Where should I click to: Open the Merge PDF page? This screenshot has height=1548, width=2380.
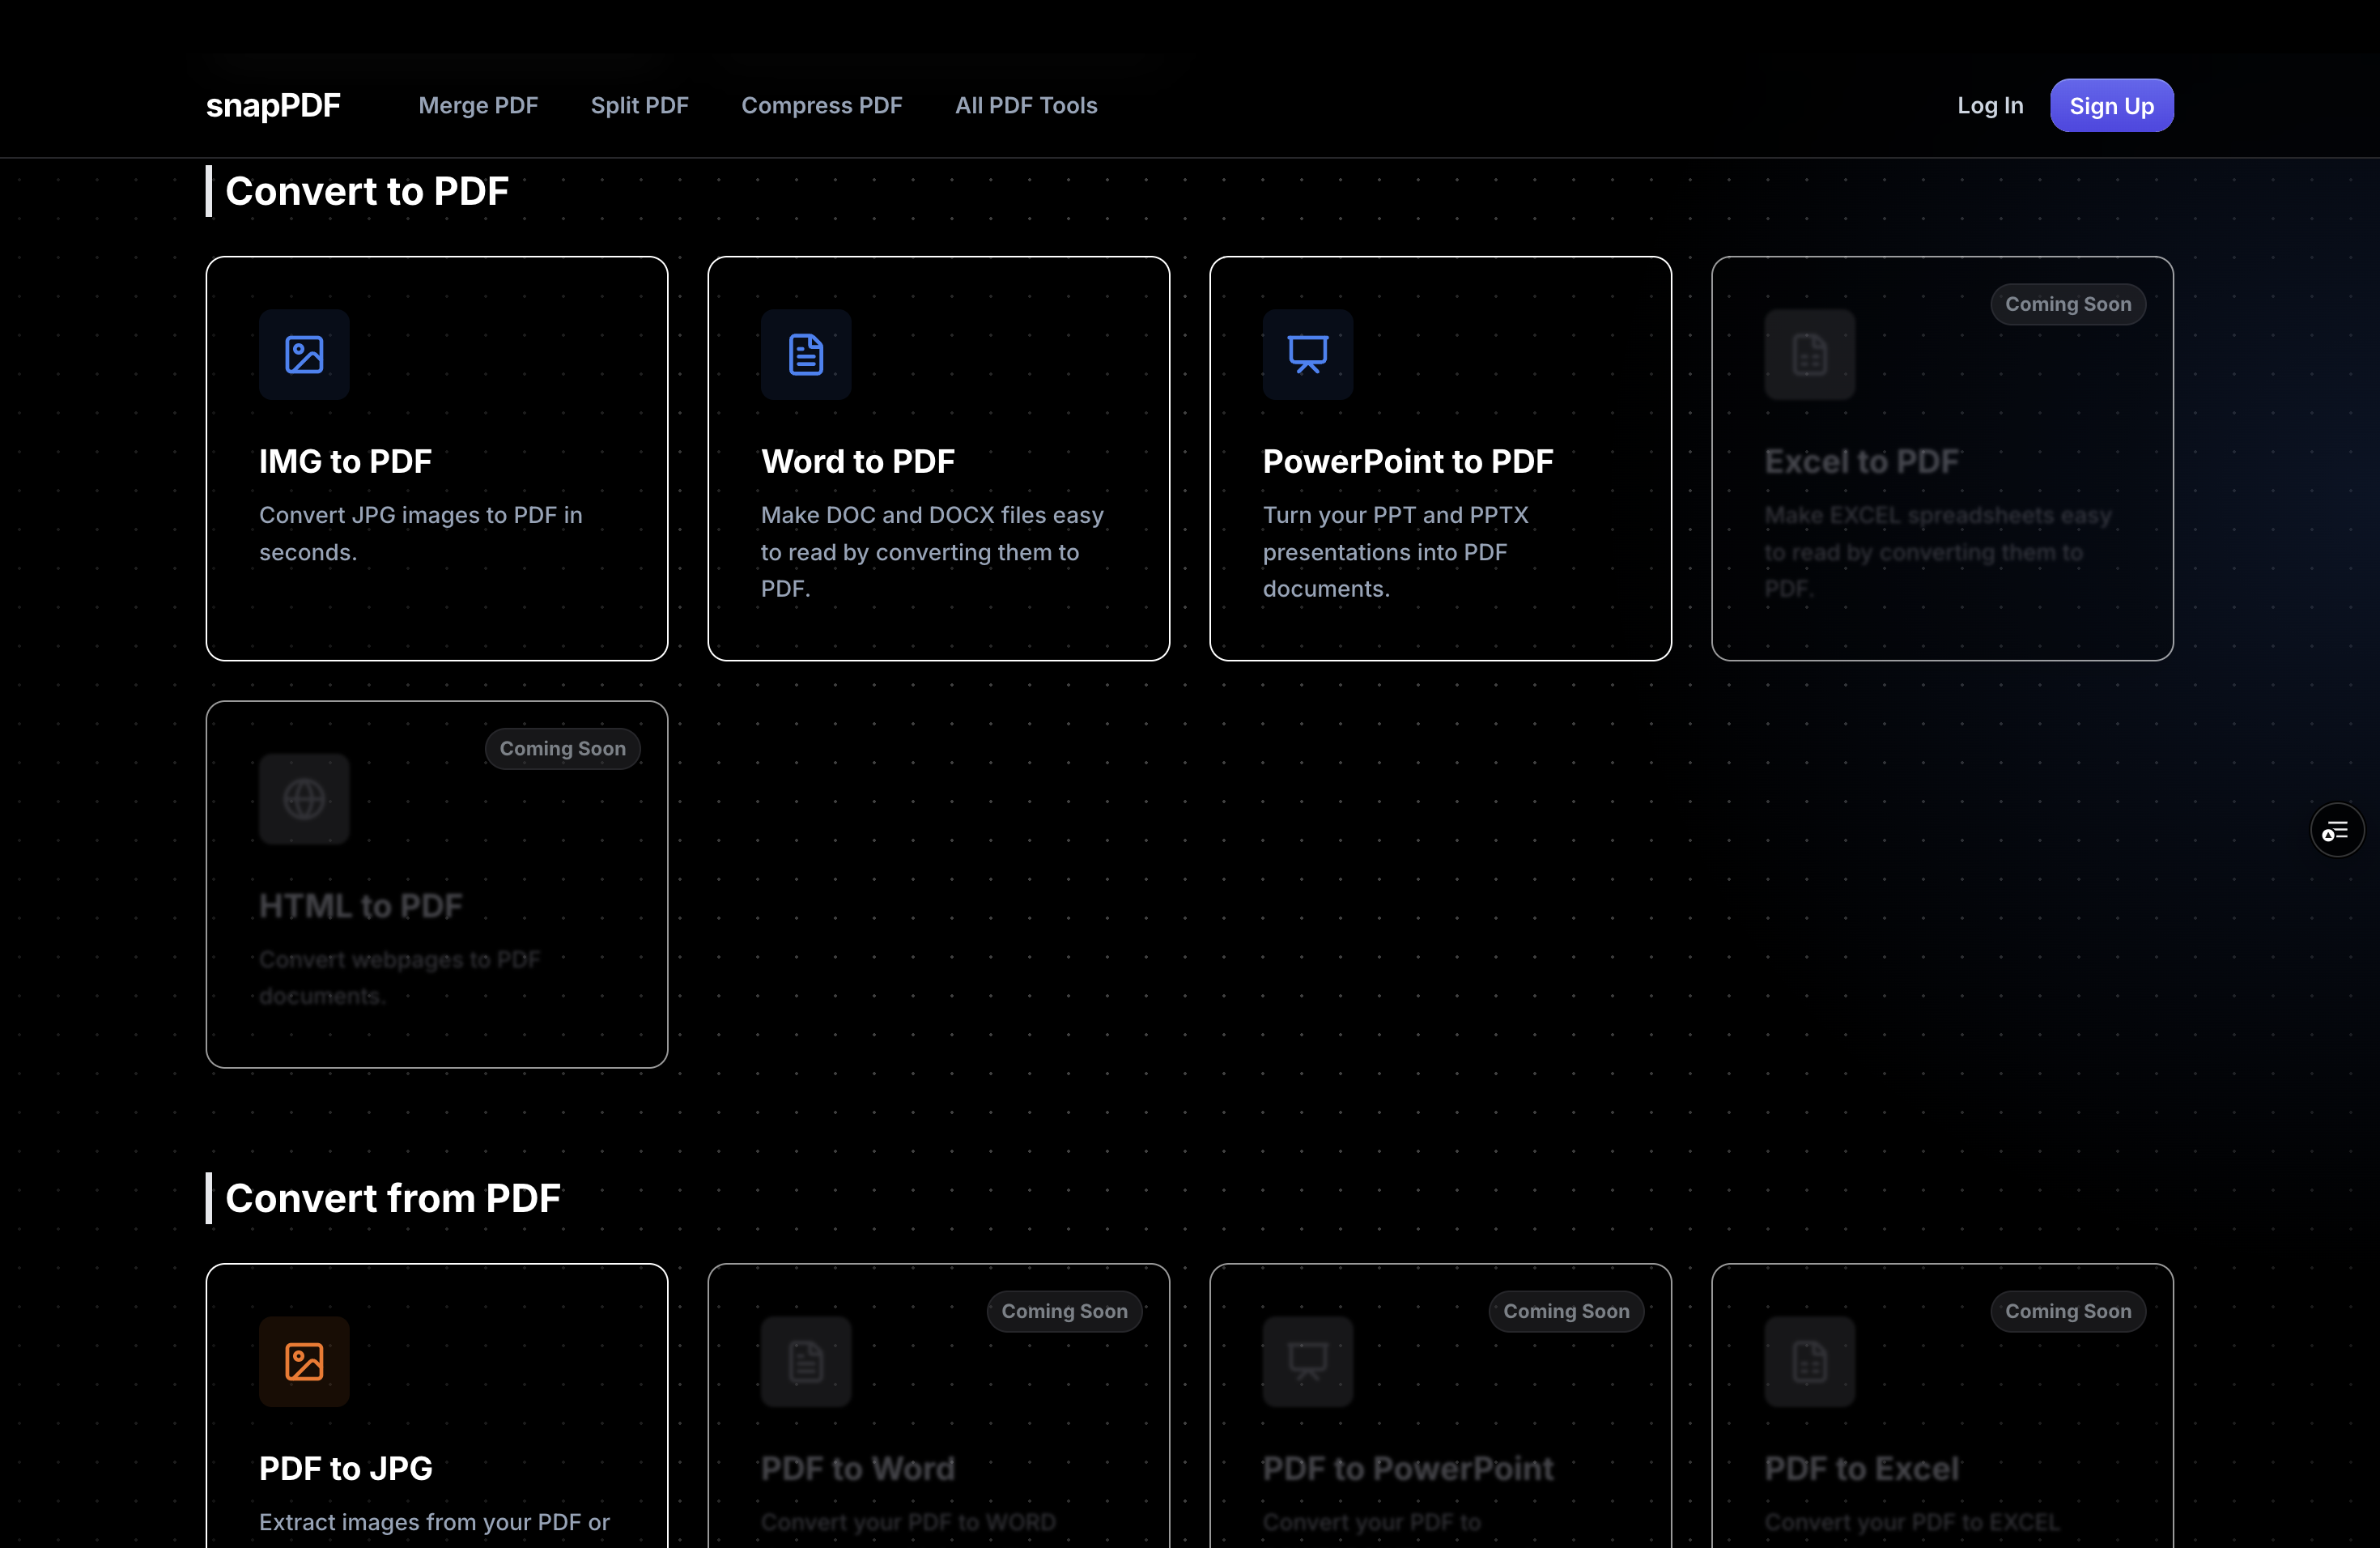pos(478,105)
